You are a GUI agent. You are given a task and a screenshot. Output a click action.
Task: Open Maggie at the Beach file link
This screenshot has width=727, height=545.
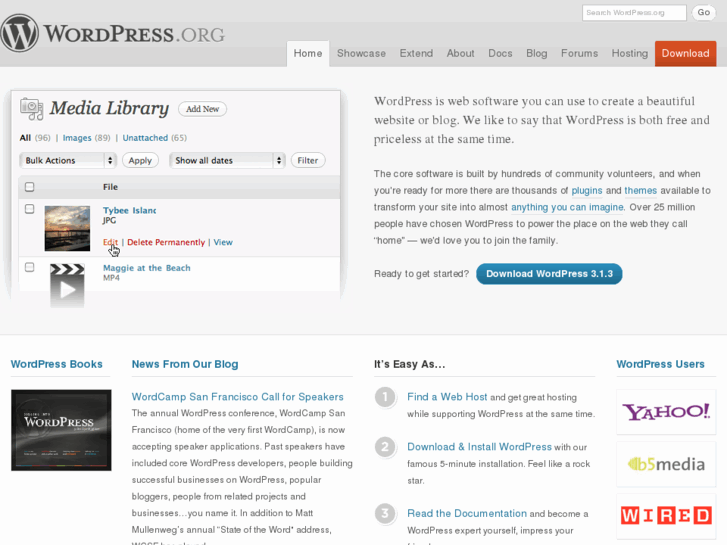[x=147, y=268]
